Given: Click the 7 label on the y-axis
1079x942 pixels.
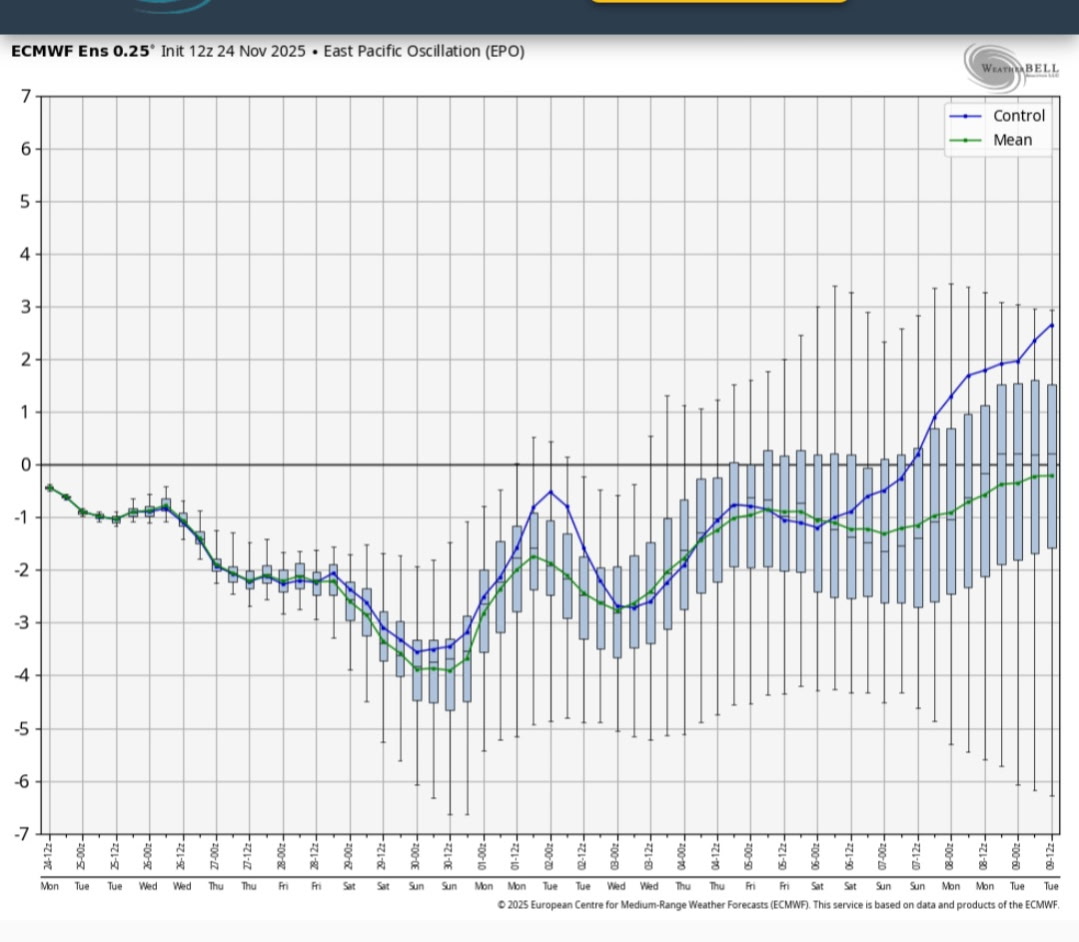Looking at the screenshot, I should click(x=27, y=97).
